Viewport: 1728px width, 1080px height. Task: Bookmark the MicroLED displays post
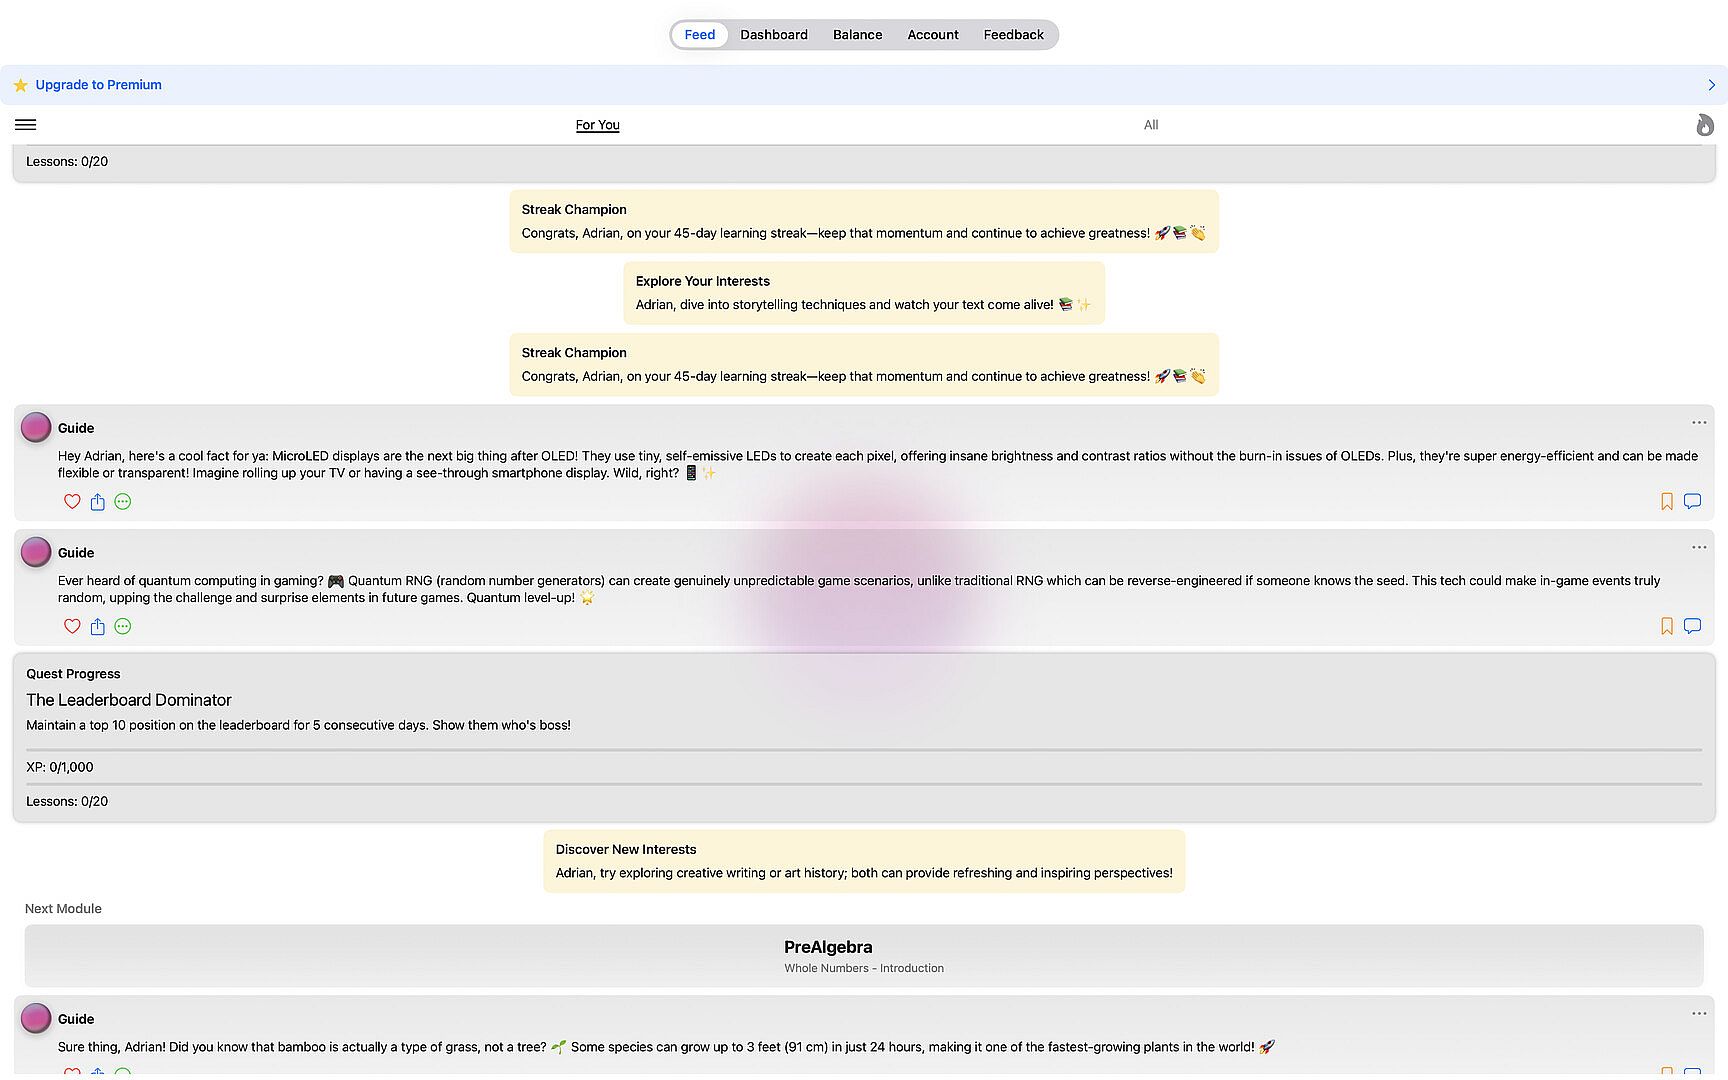coord(1667,502)
